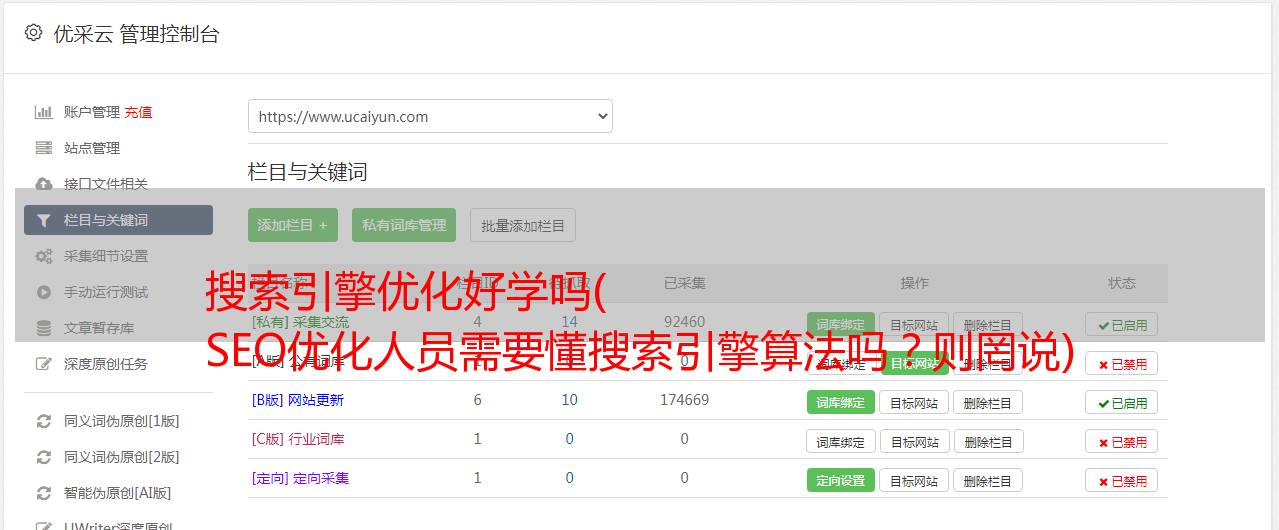Click the refresh icon for 智能伪原创[AI版]
1279x530 pixels.
[44, 493]
